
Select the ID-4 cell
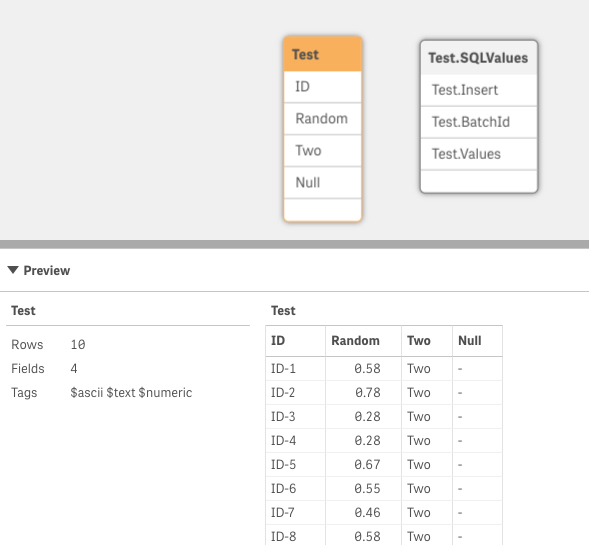coord(296,441)
